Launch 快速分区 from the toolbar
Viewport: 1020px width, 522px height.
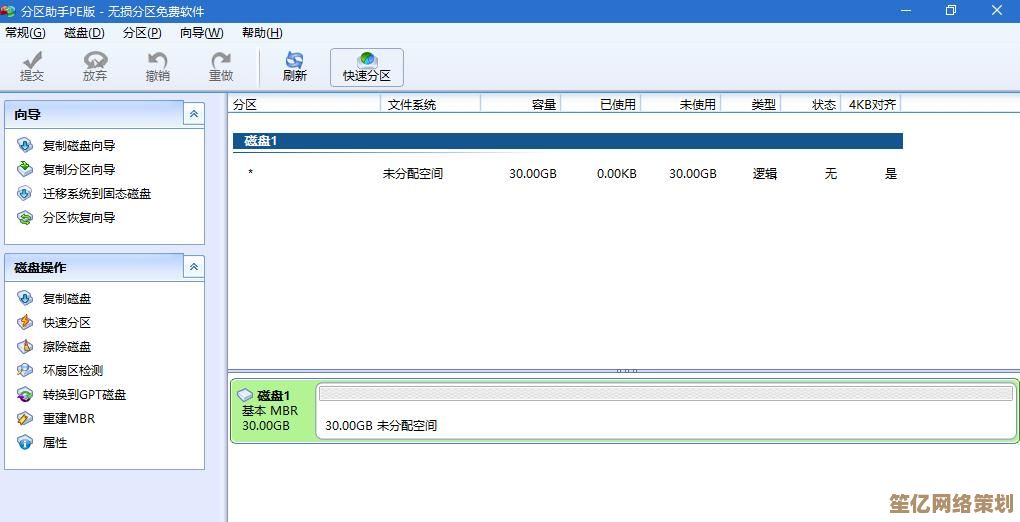coord(367,66)
